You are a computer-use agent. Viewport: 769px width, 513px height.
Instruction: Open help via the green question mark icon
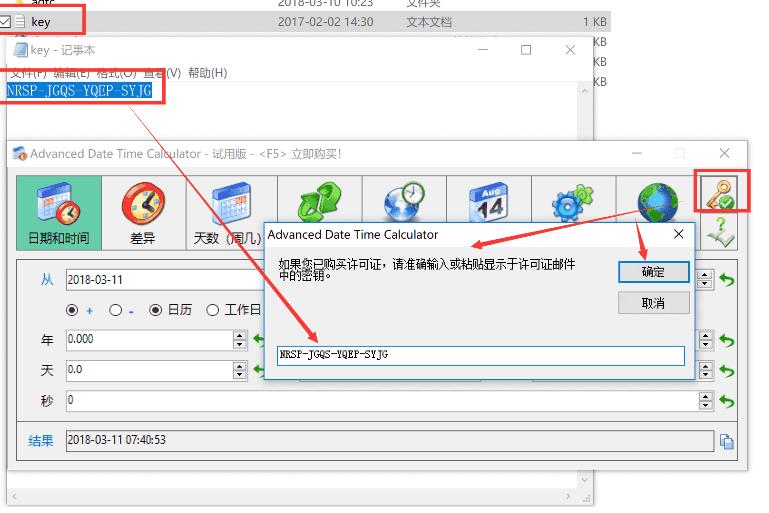coord(719,231)
